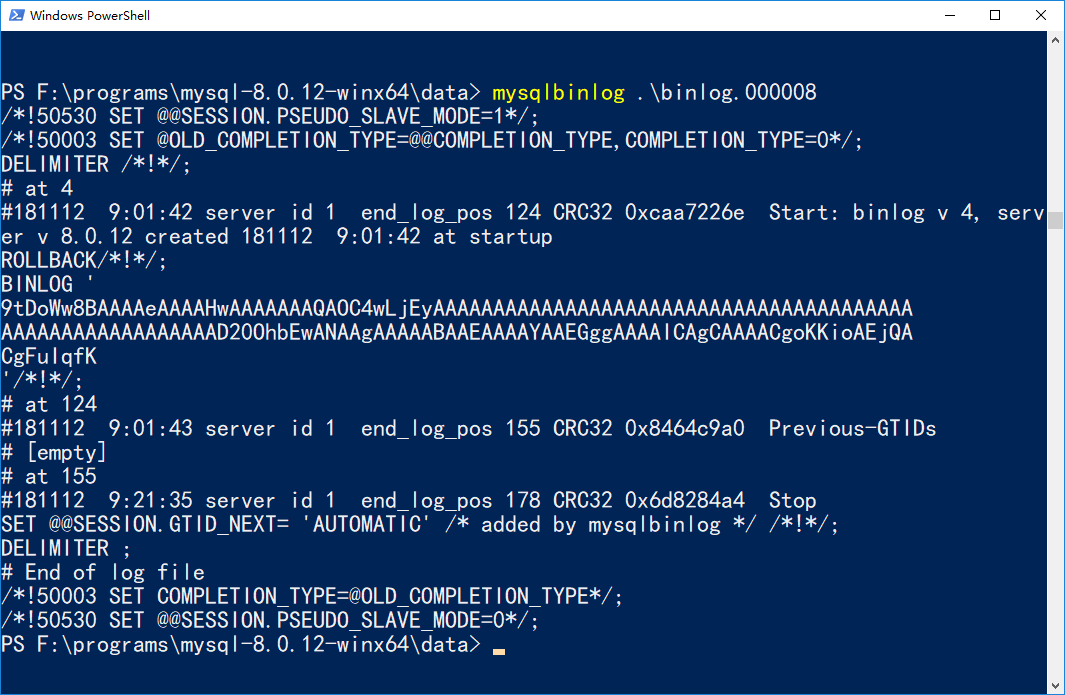This screenshot has height=695, width=1065.
Task: Click the word "Stop" in the output
Action: tap(792, 501)
